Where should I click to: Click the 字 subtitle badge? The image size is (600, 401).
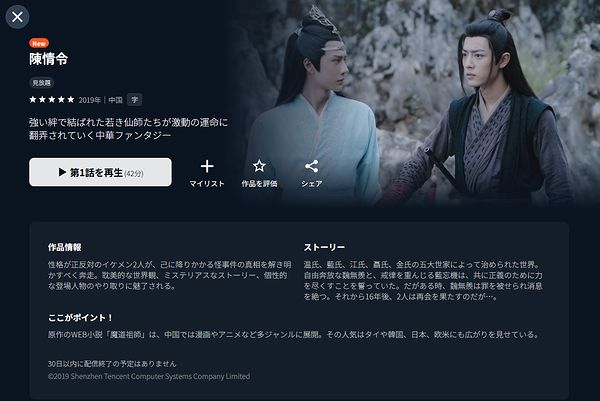pyautogui.click(x=135, y=100)
